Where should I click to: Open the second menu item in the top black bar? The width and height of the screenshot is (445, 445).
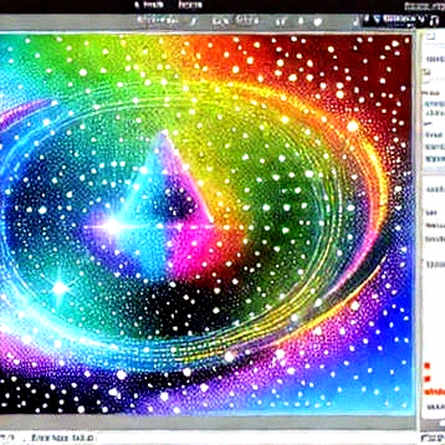(190, 5)
